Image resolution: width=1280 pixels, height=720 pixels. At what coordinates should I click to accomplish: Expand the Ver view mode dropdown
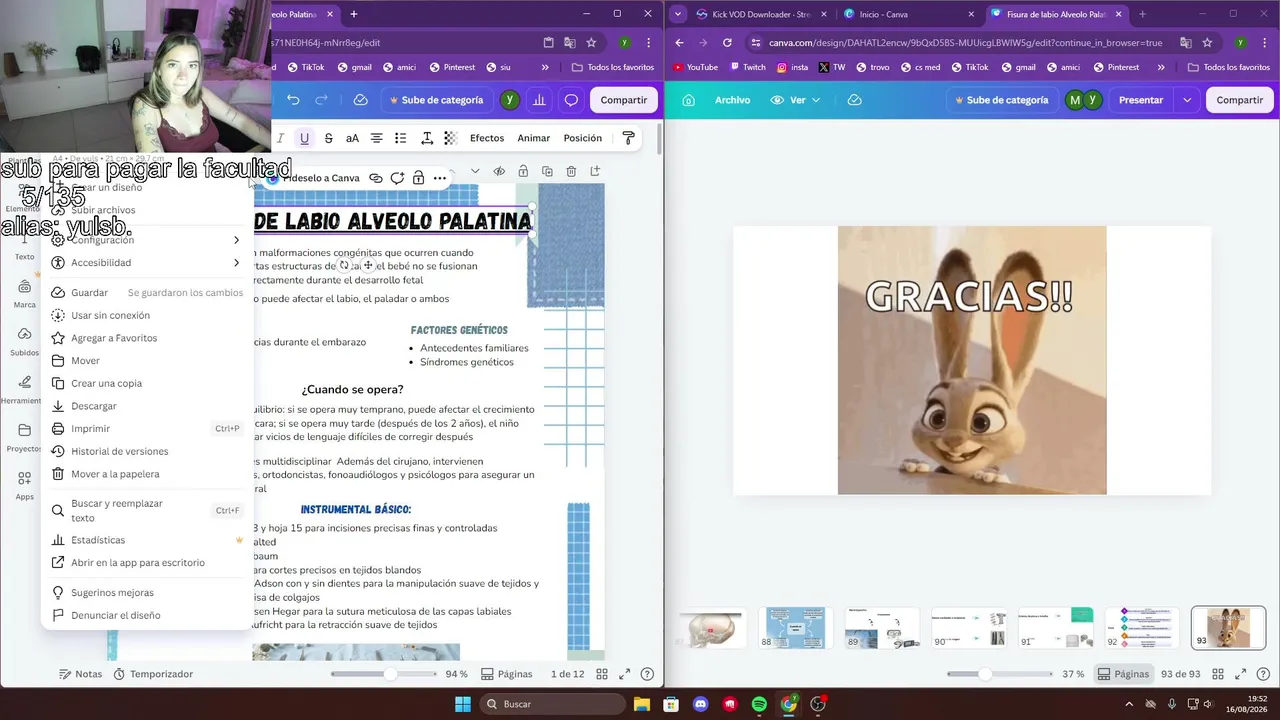point(795,100)
